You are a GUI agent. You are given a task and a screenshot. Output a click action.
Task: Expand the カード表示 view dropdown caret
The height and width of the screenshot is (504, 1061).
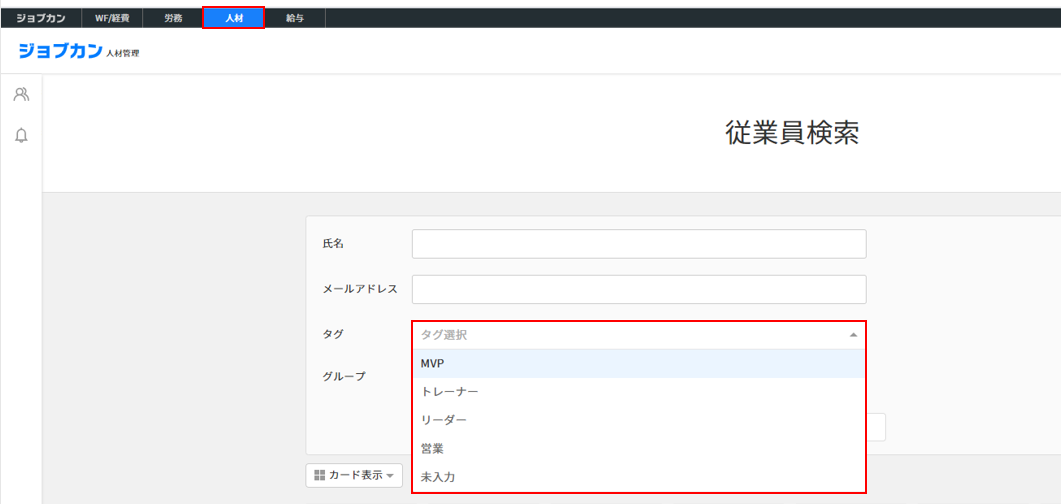click(391, 476)
